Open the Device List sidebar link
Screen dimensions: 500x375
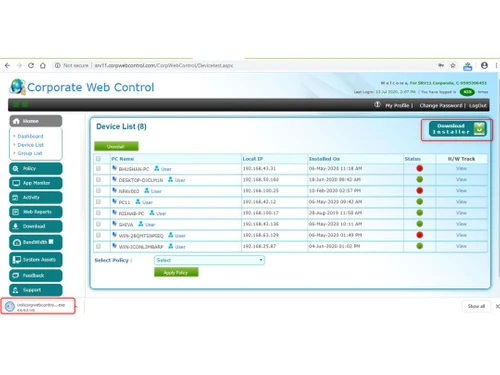pos(31,145)
